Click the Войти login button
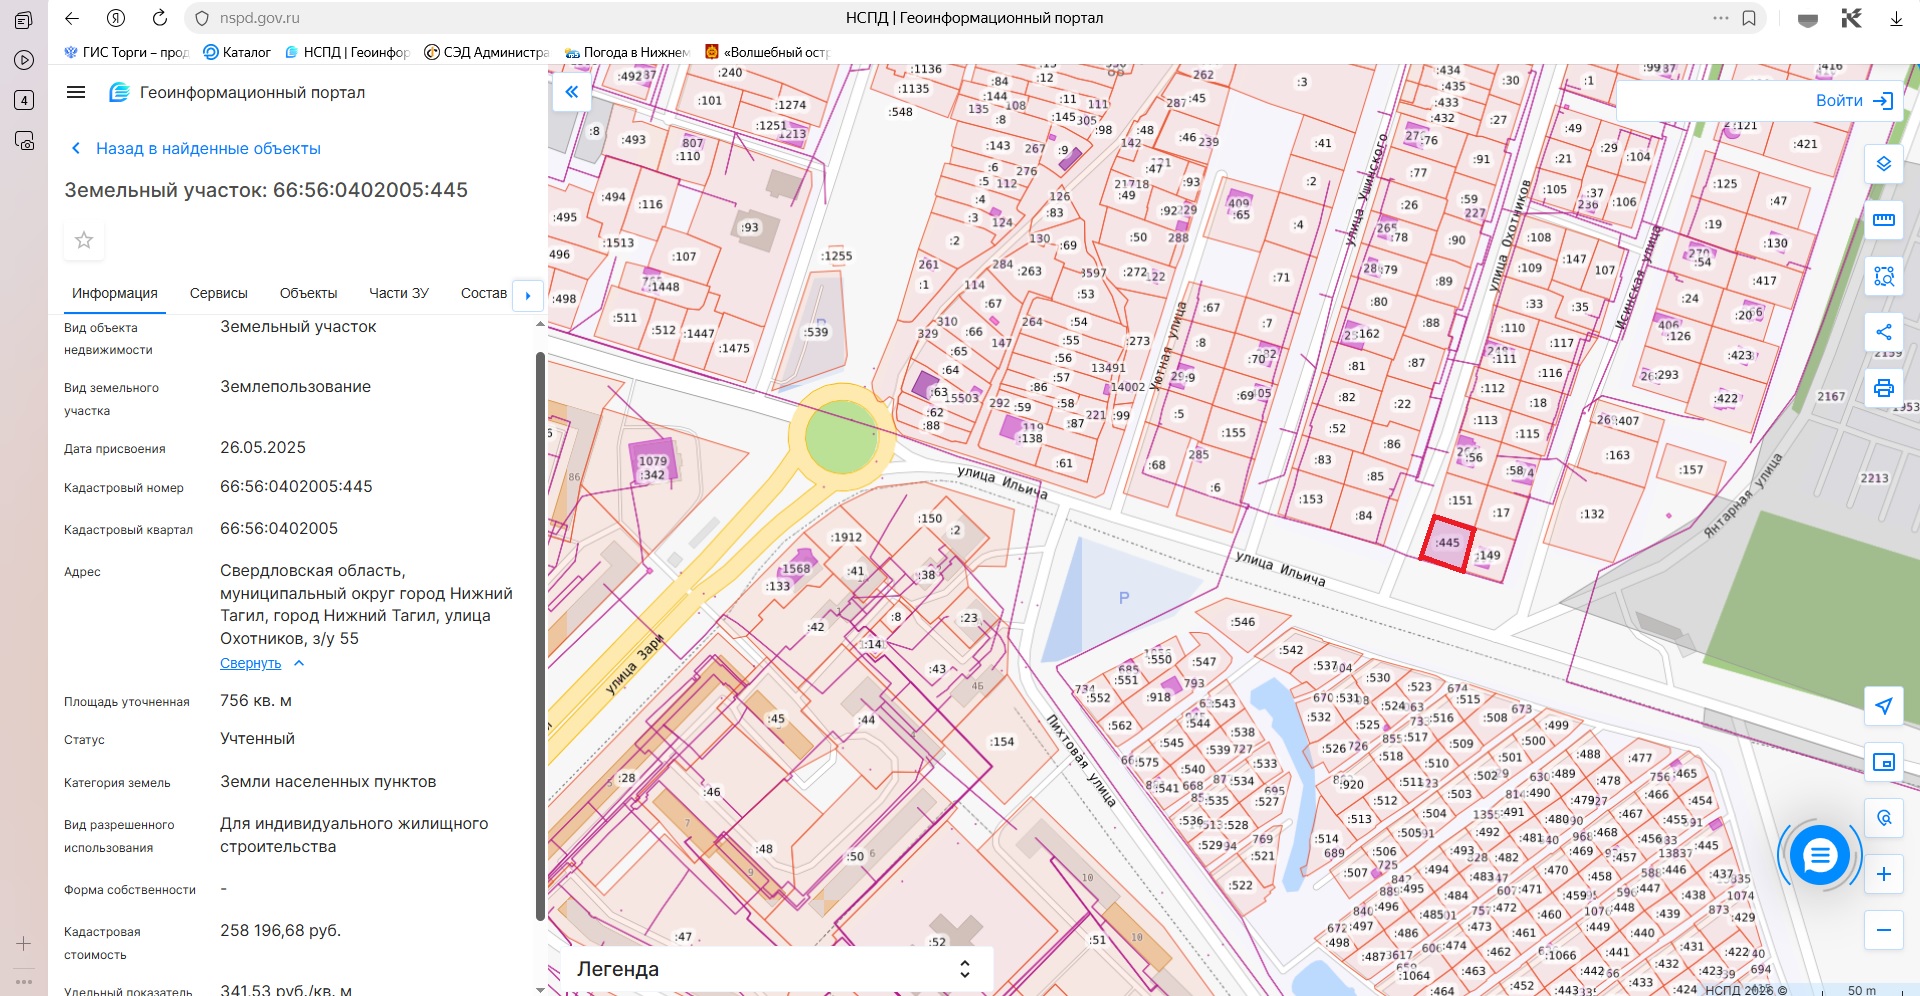This screenshot has height=996, width=1920. [1854, 101]
